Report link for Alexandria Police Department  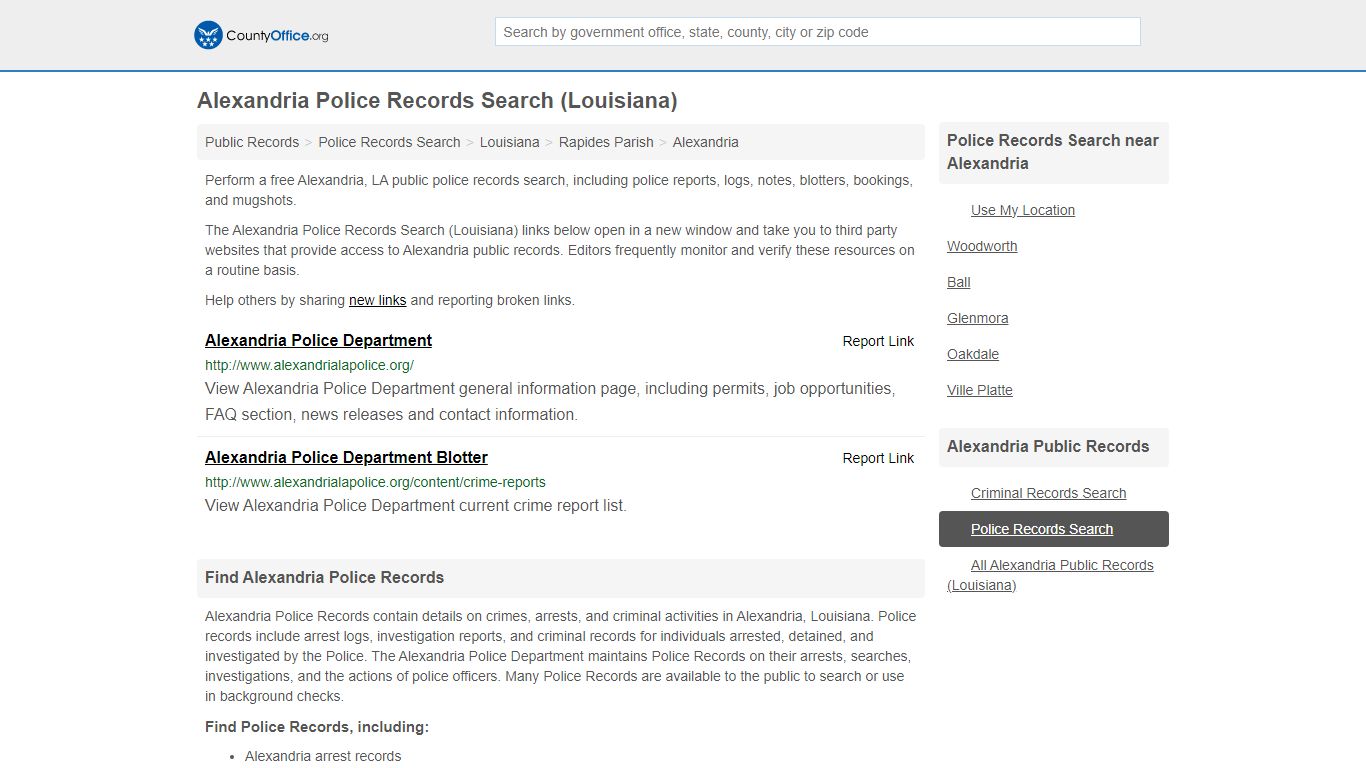click(878, 341)
